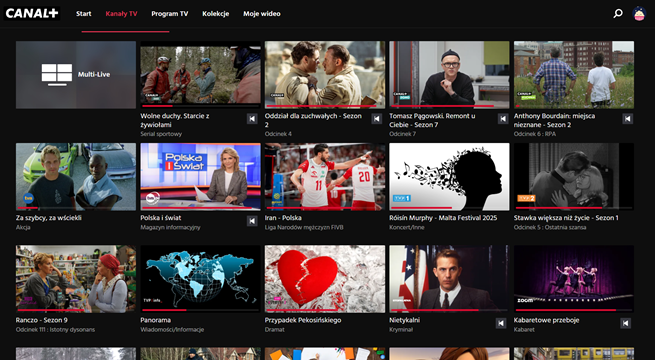Open Róisín Murphy concert thumbnail

[449, 177]
